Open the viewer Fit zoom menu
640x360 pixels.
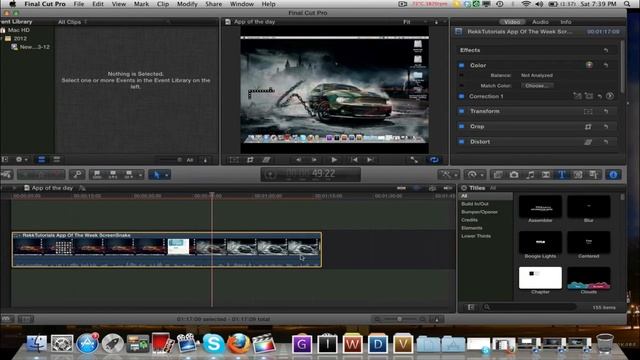pos(407,22)
